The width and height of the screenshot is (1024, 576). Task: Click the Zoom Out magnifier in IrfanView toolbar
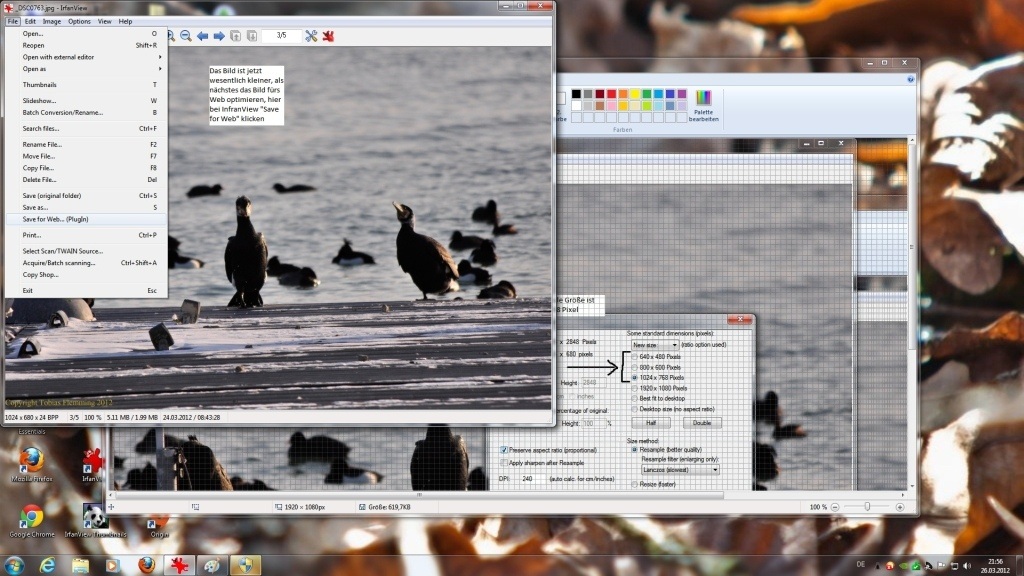(x=185, y=36)
